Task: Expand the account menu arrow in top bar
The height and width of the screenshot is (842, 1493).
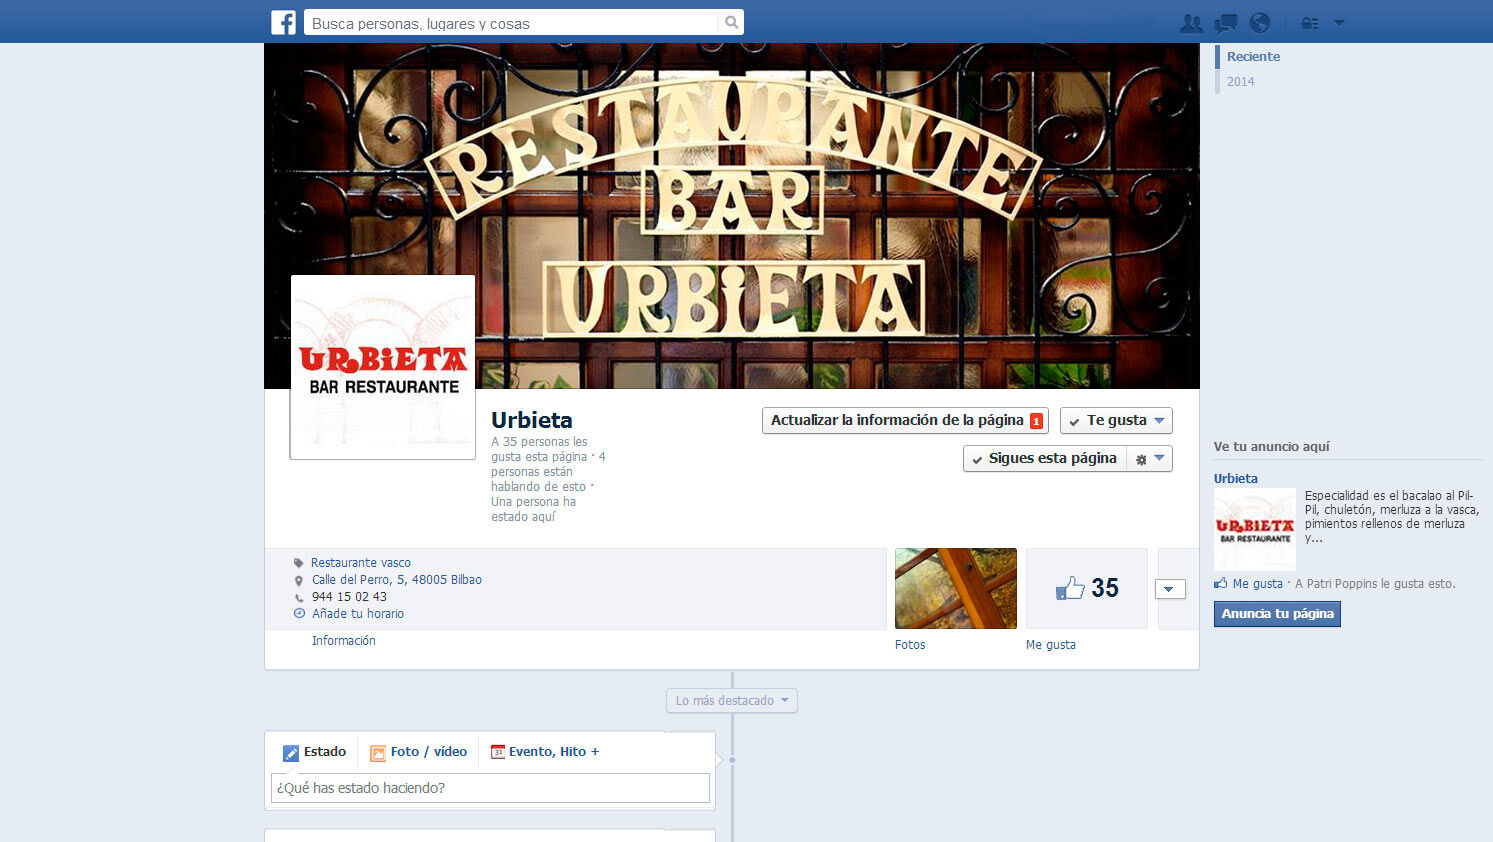Action: 1339,23
